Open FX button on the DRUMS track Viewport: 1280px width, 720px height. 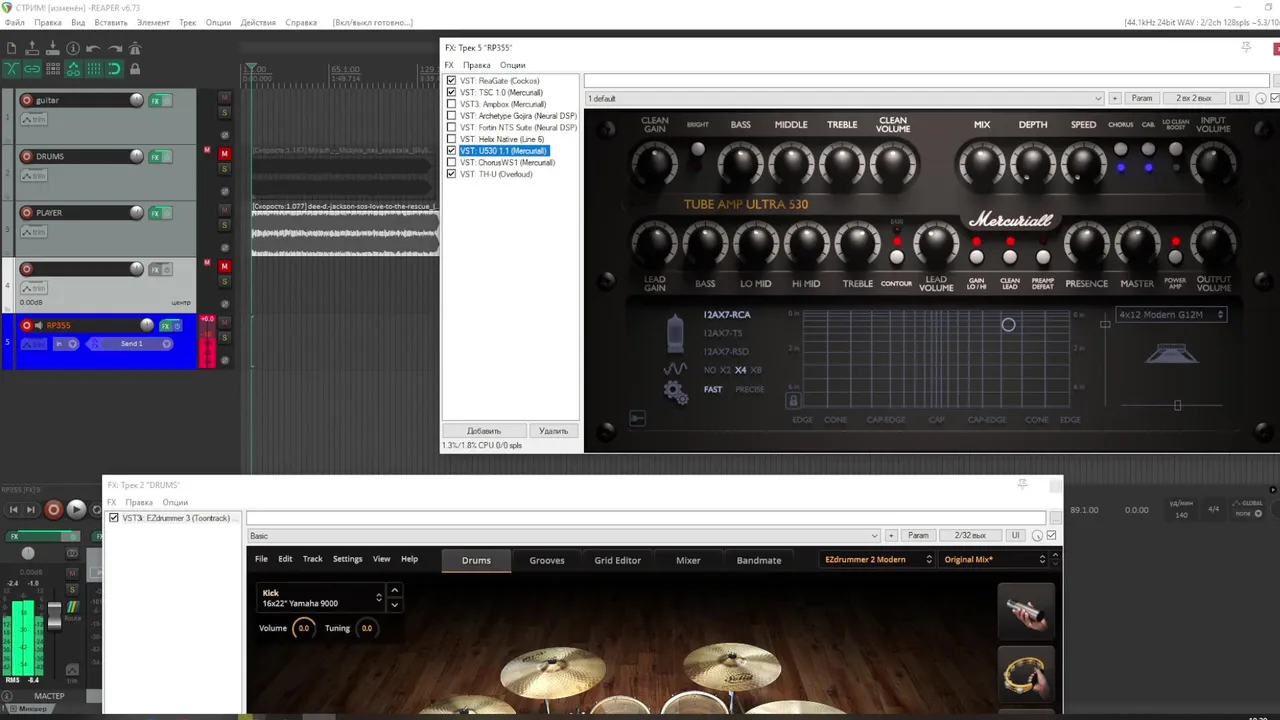[155, 157]
